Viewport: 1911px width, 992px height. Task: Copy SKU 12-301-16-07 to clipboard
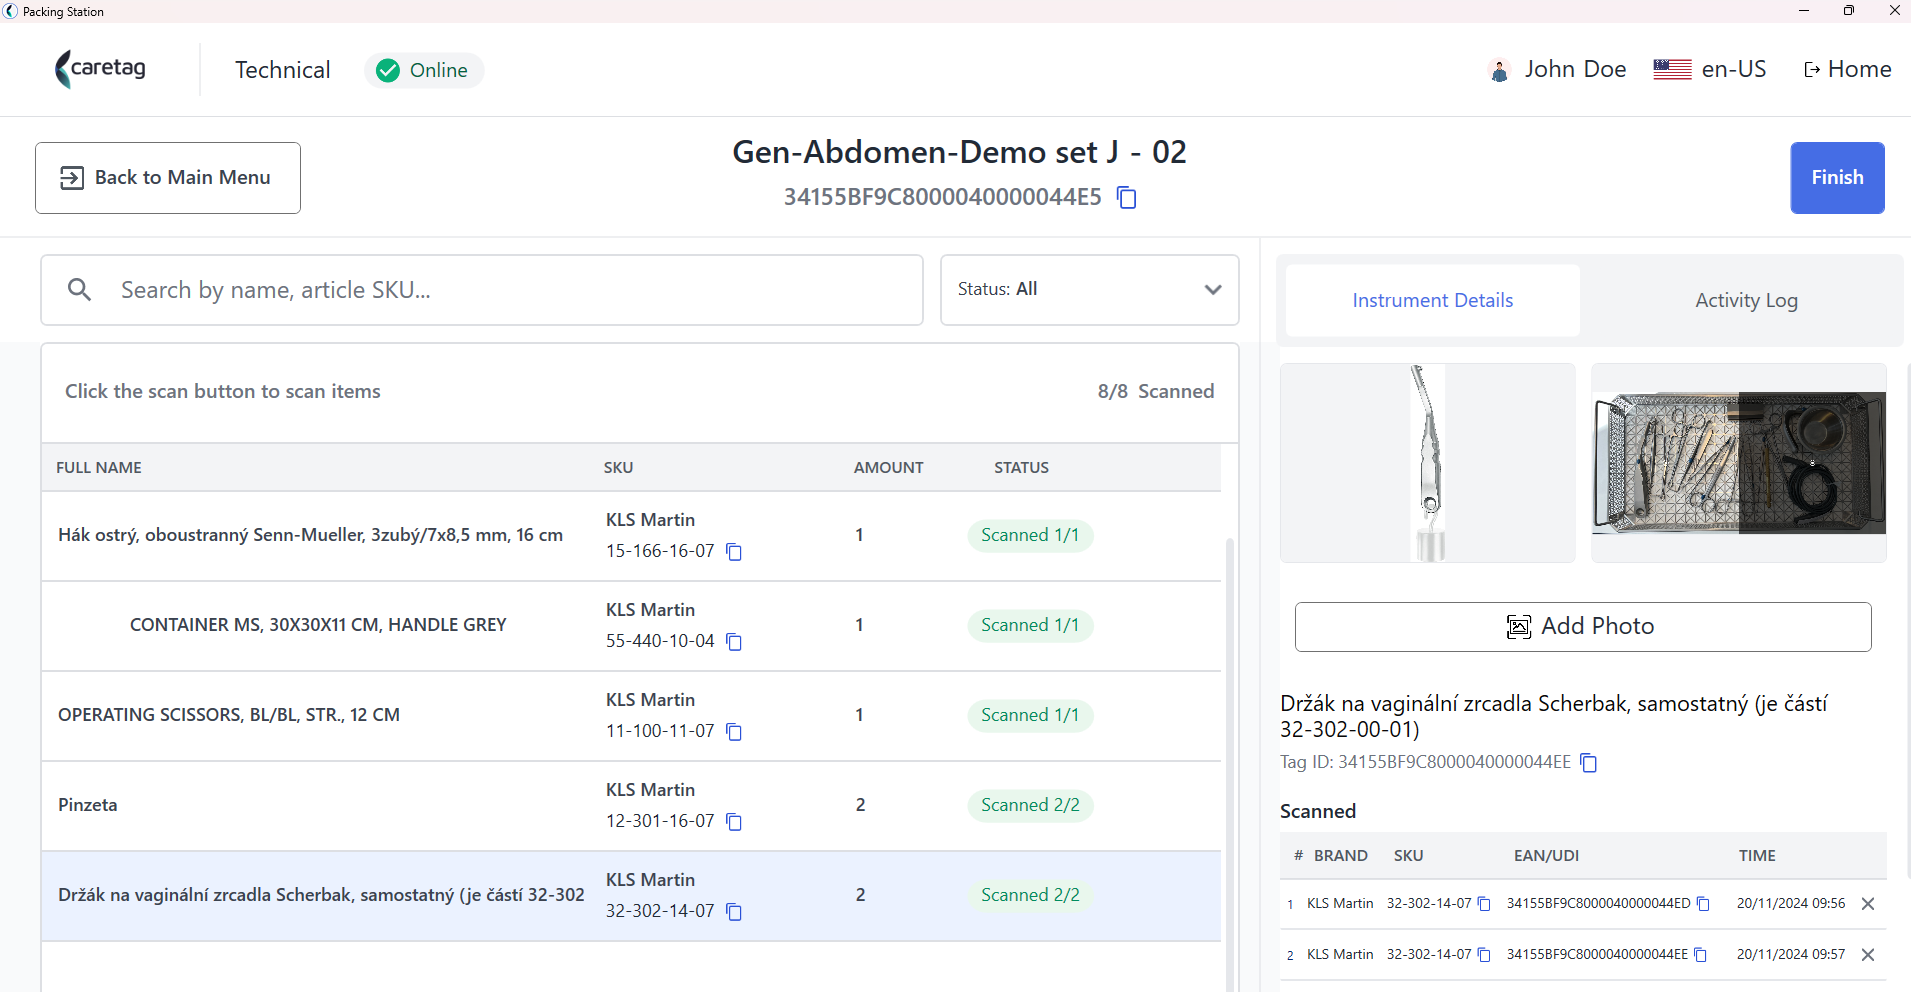click(x=734, y=822)
